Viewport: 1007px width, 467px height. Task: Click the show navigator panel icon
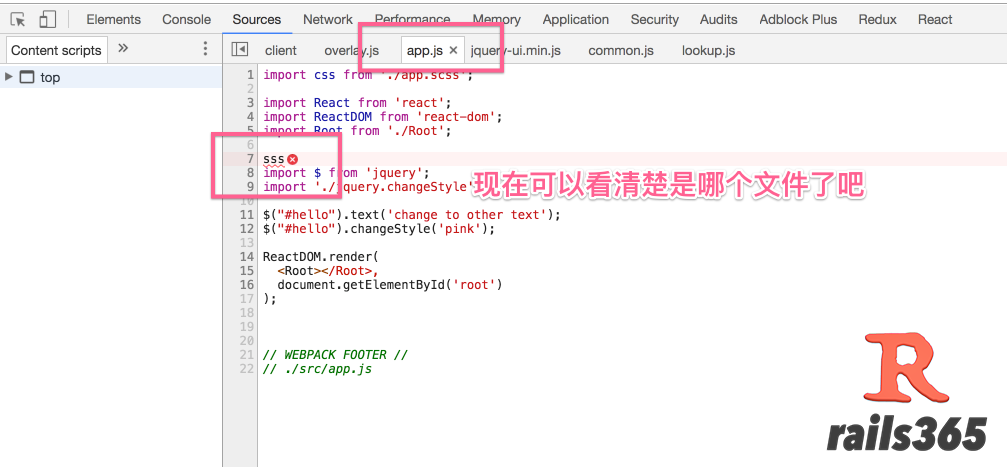(x=239, y=49)
